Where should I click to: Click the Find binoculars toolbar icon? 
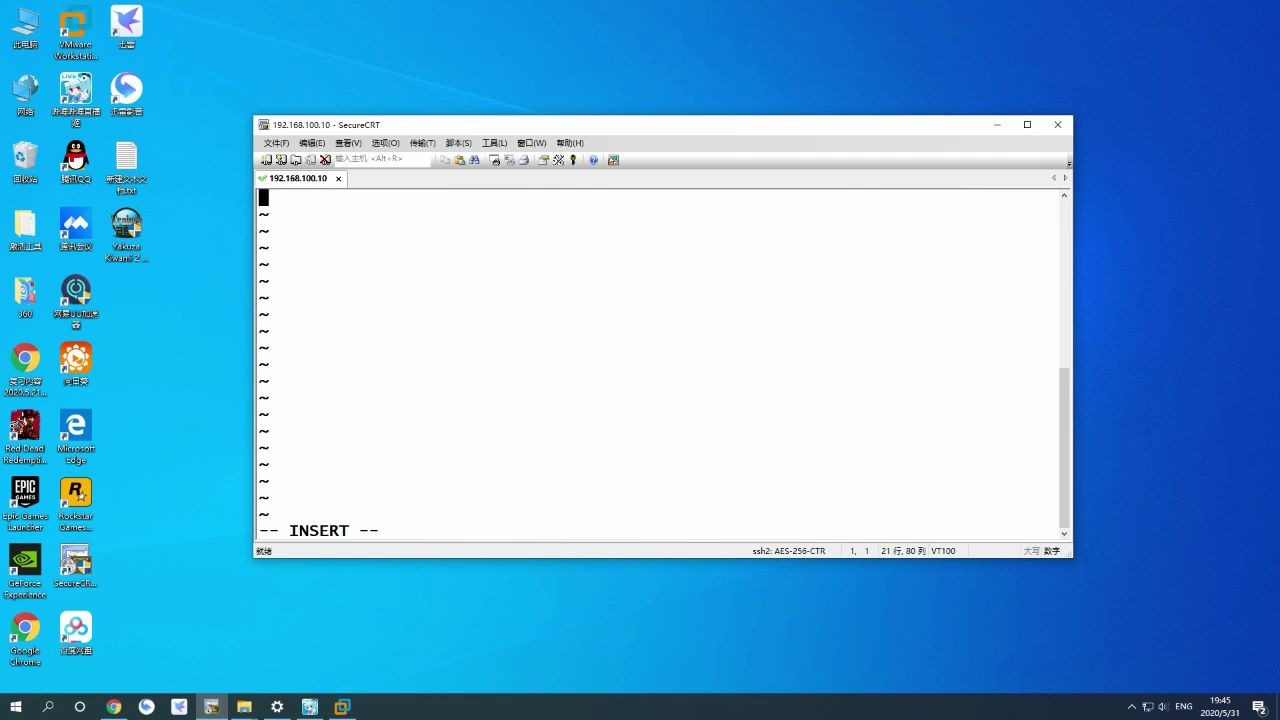click(x=474, y=160)
